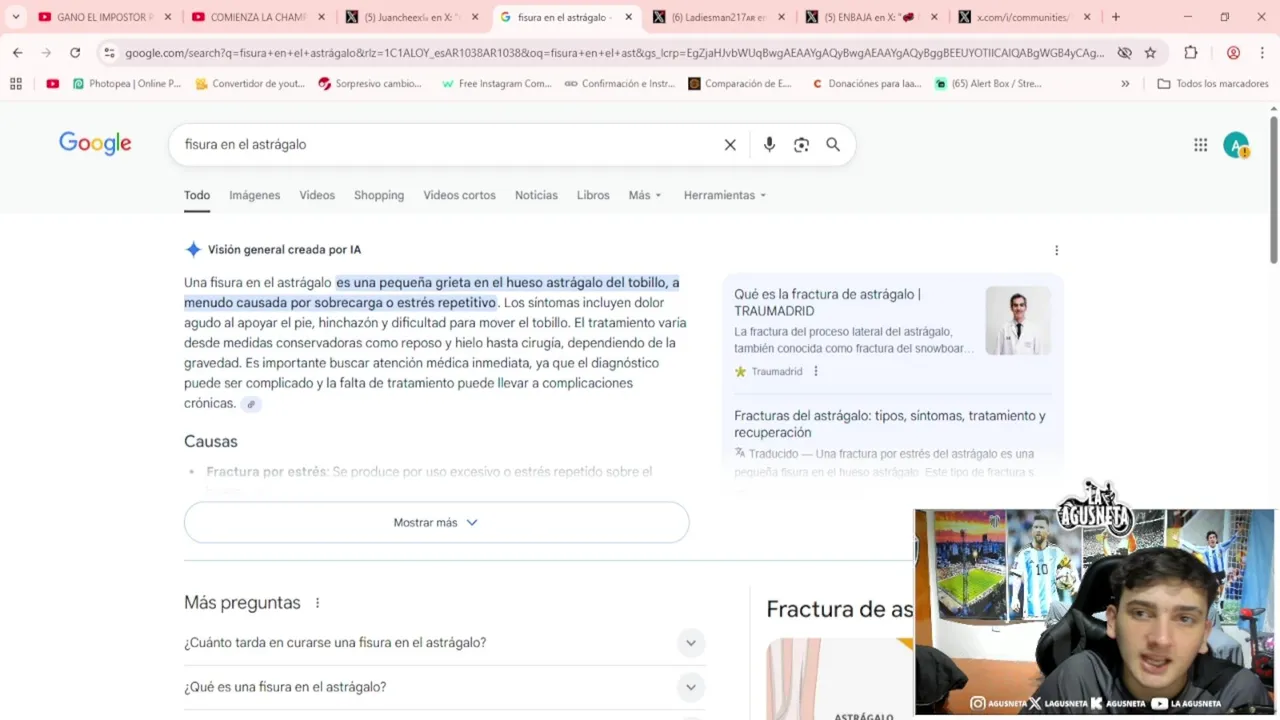Switch to the Imágenes tab
Screen dimensions: 1280x720
tap(254, 195)
